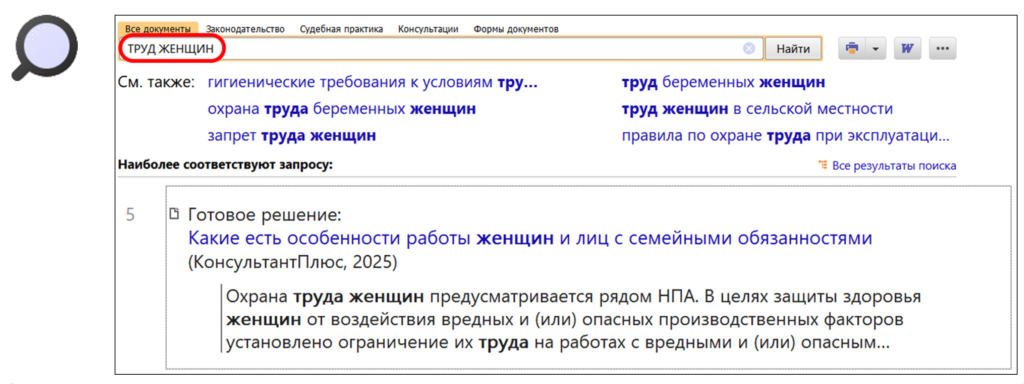
Task: Open the more options ellipsis button
Action: click(942, 48)
